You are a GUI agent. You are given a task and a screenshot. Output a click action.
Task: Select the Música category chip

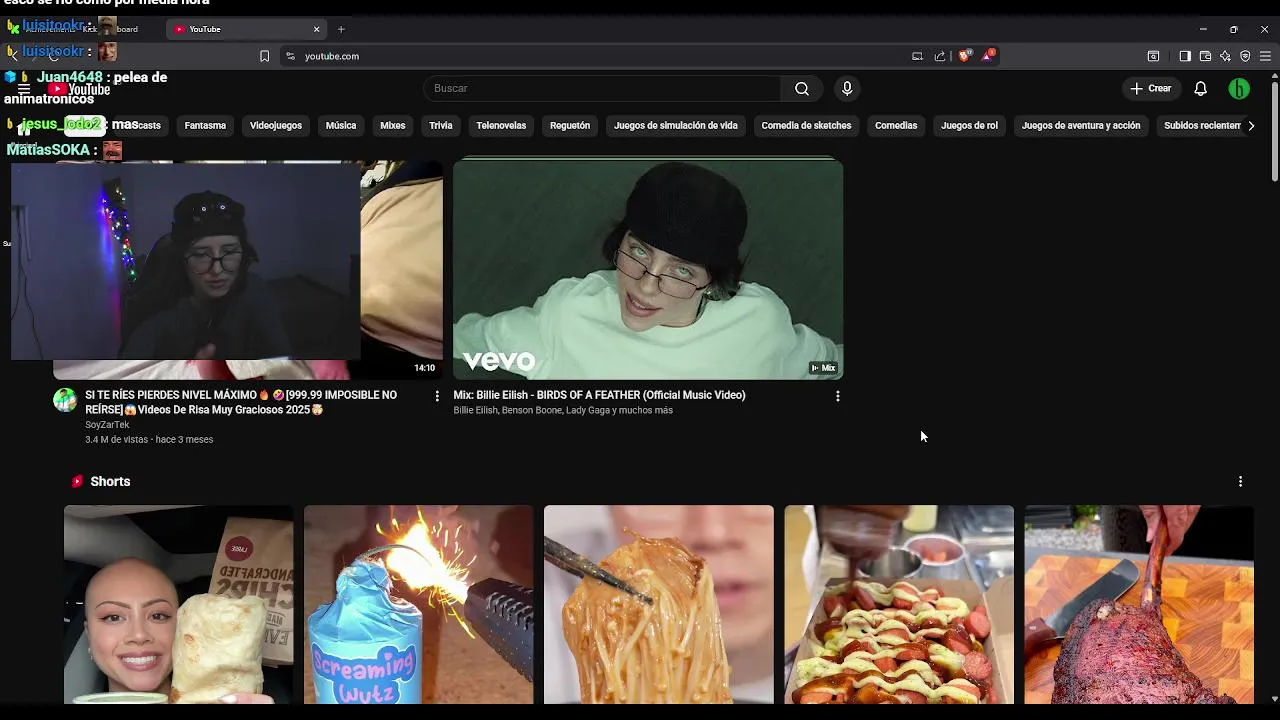341,126
